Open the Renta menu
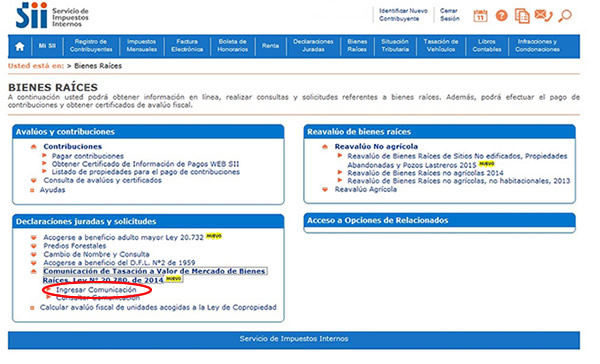Screen dimensions: 600x364 tap(270, 46)
